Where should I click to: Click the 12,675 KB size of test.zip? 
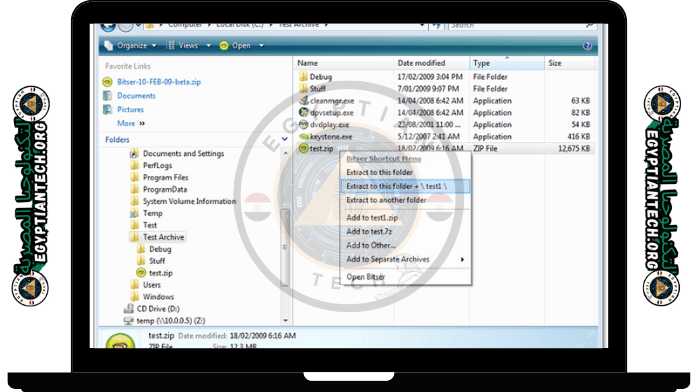pos(574,148)
